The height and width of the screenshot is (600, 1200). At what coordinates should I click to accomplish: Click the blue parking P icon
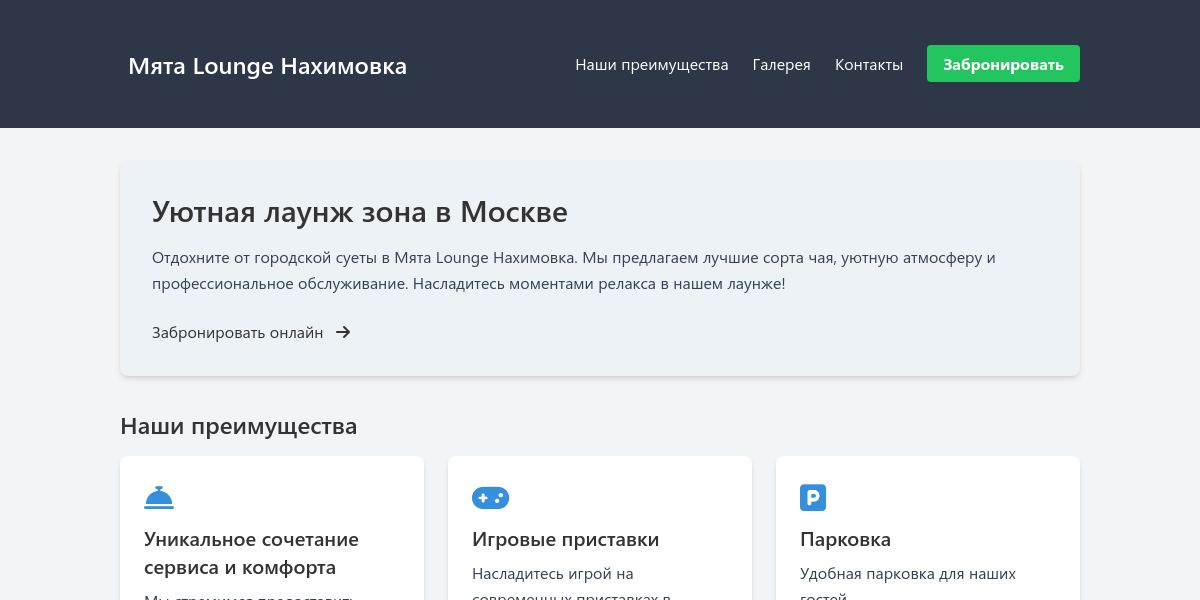[x=813, y=497]
